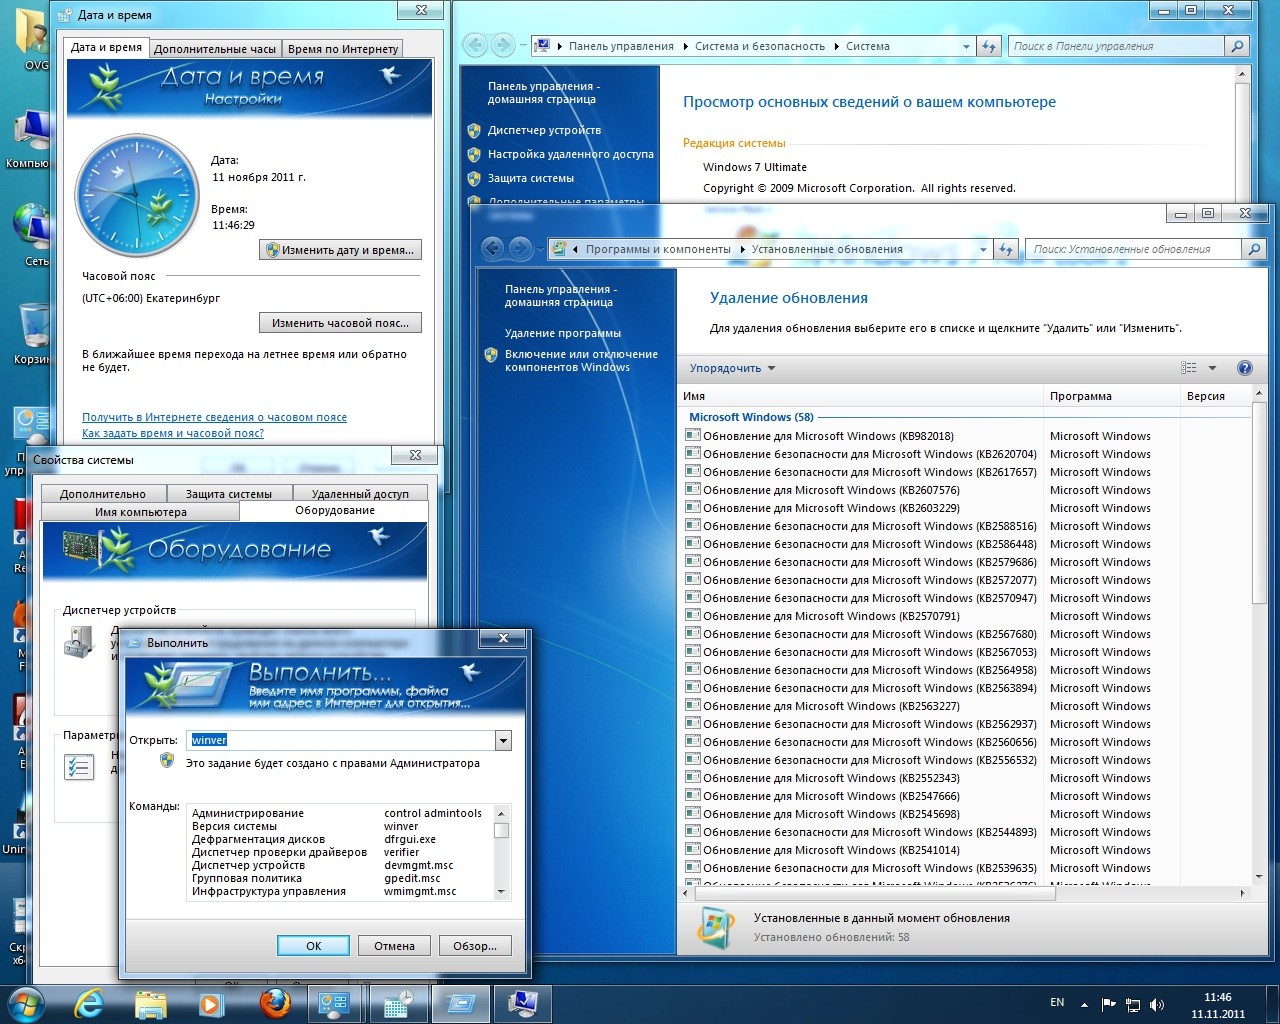Open Диспетчер устройств link in System sidebar
Viewport: 1280px width, 1024px height.
pyautogui.click(x=544, y=130)
